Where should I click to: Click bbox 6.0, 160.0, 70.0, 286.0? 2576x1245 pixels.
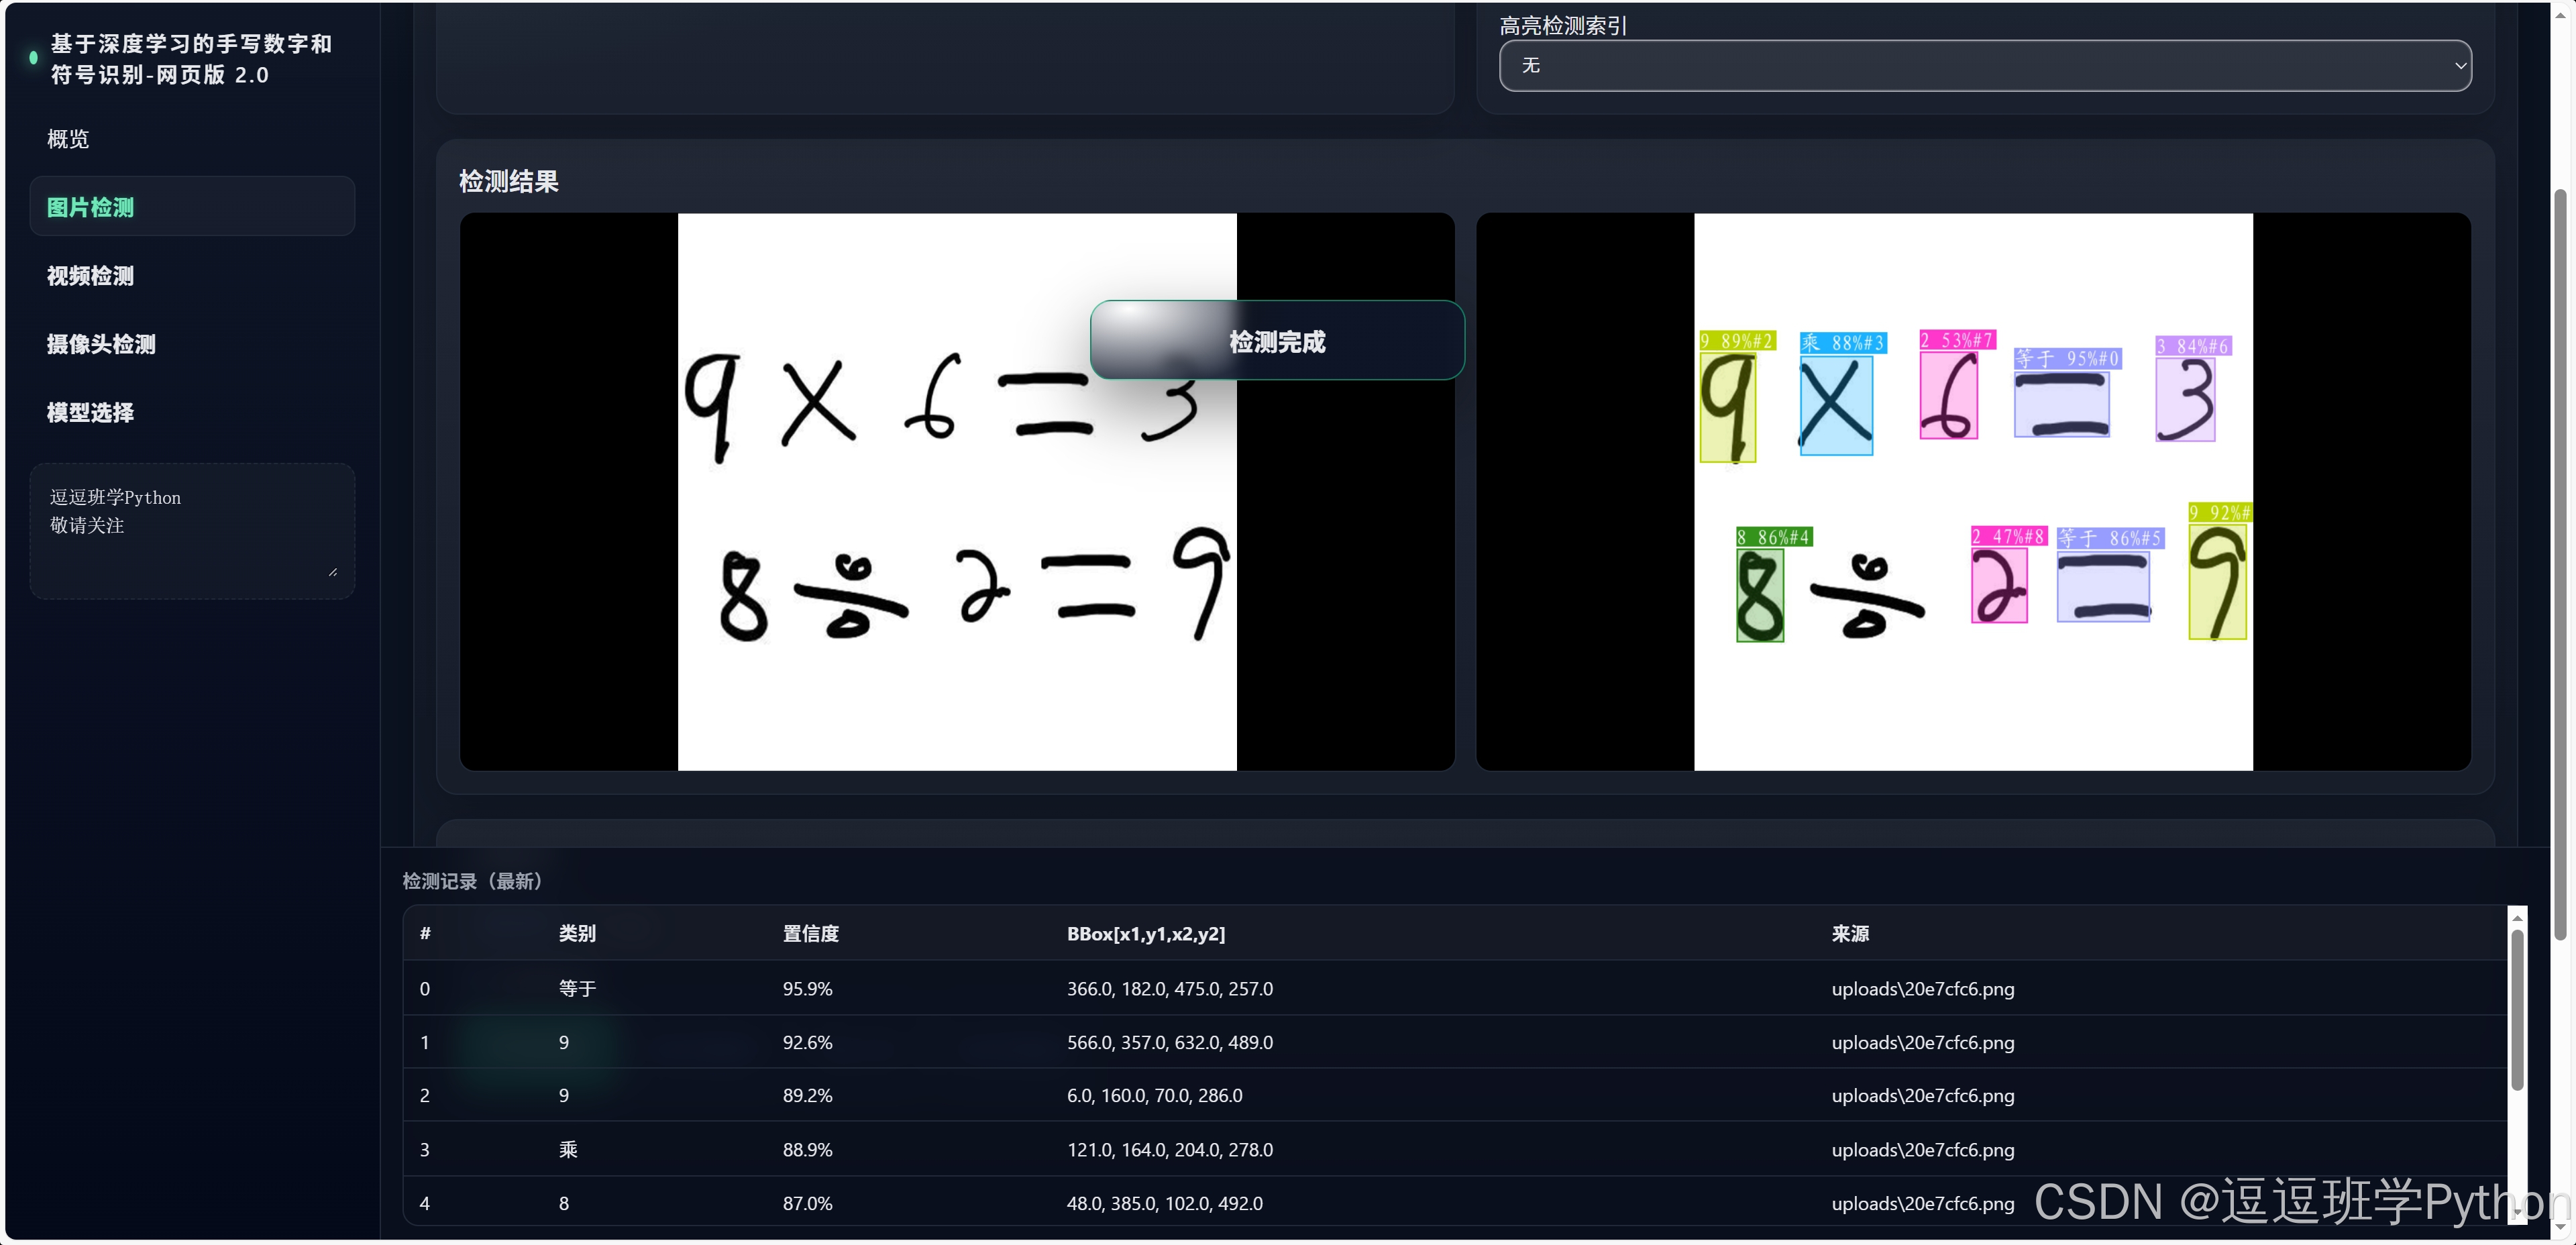[x=1154, y=1095]
